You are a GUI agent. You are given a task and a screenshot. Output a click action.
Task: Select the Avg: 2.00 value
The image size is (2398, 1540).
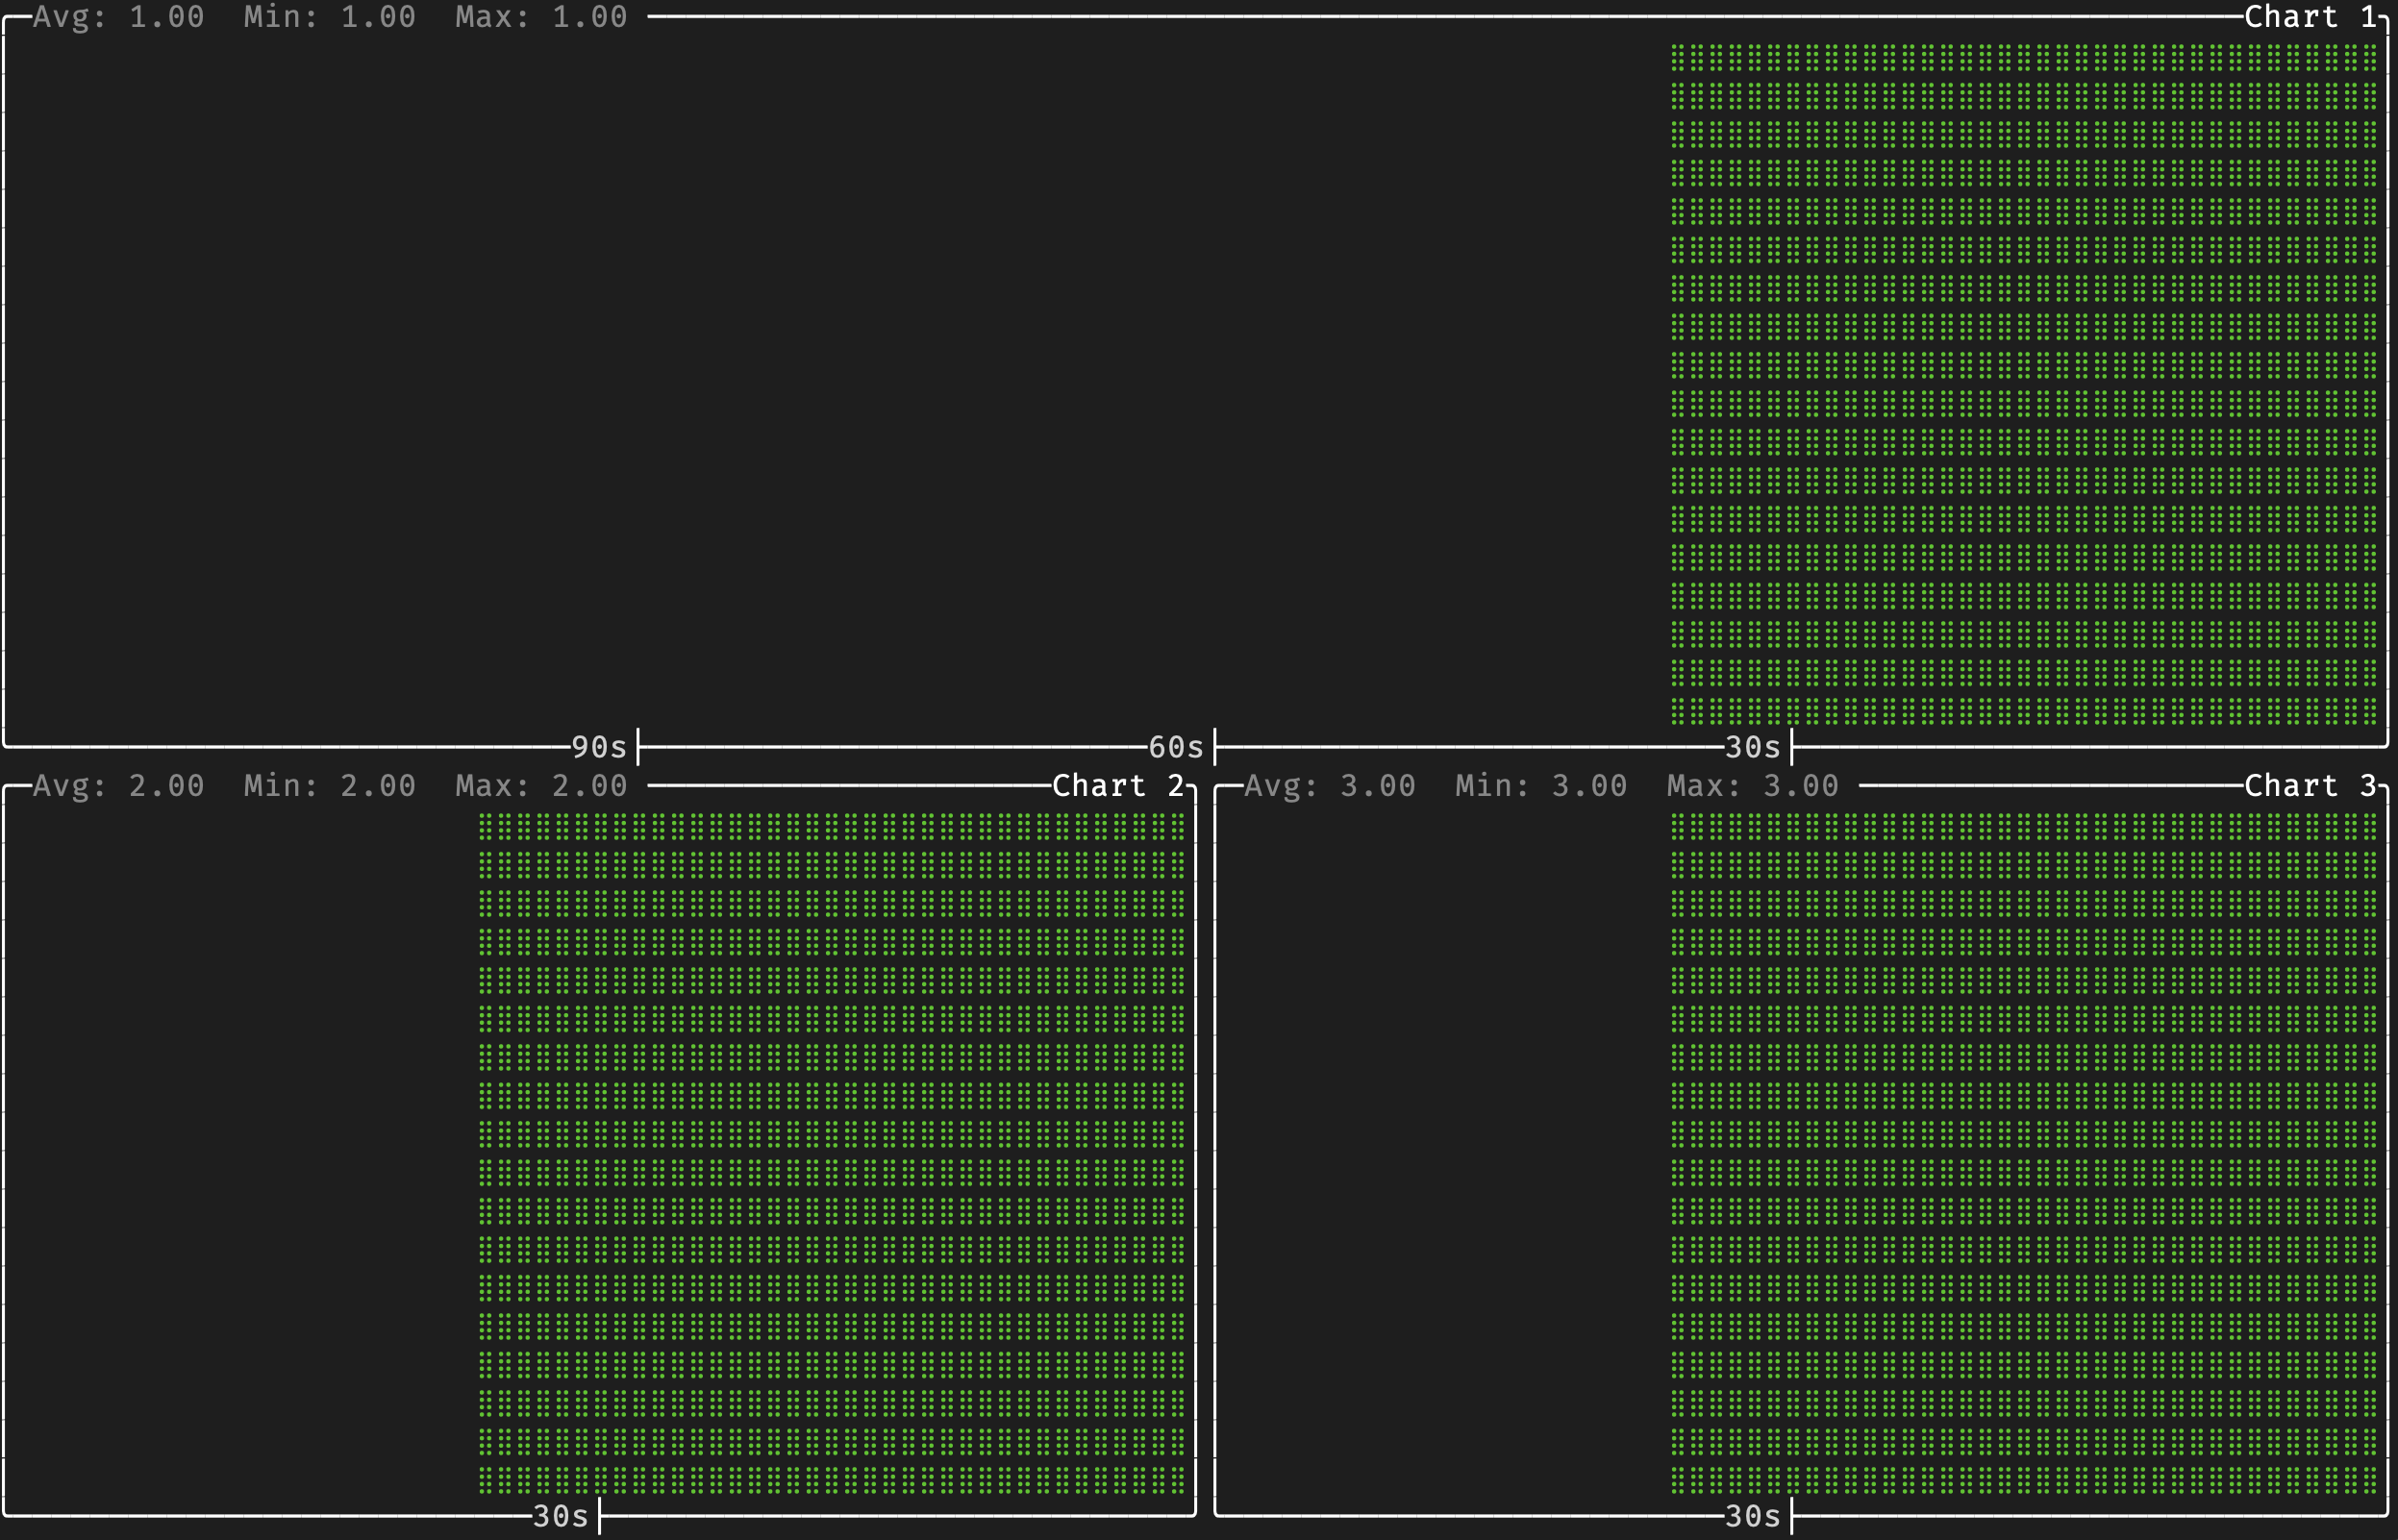tap(119, 786)
